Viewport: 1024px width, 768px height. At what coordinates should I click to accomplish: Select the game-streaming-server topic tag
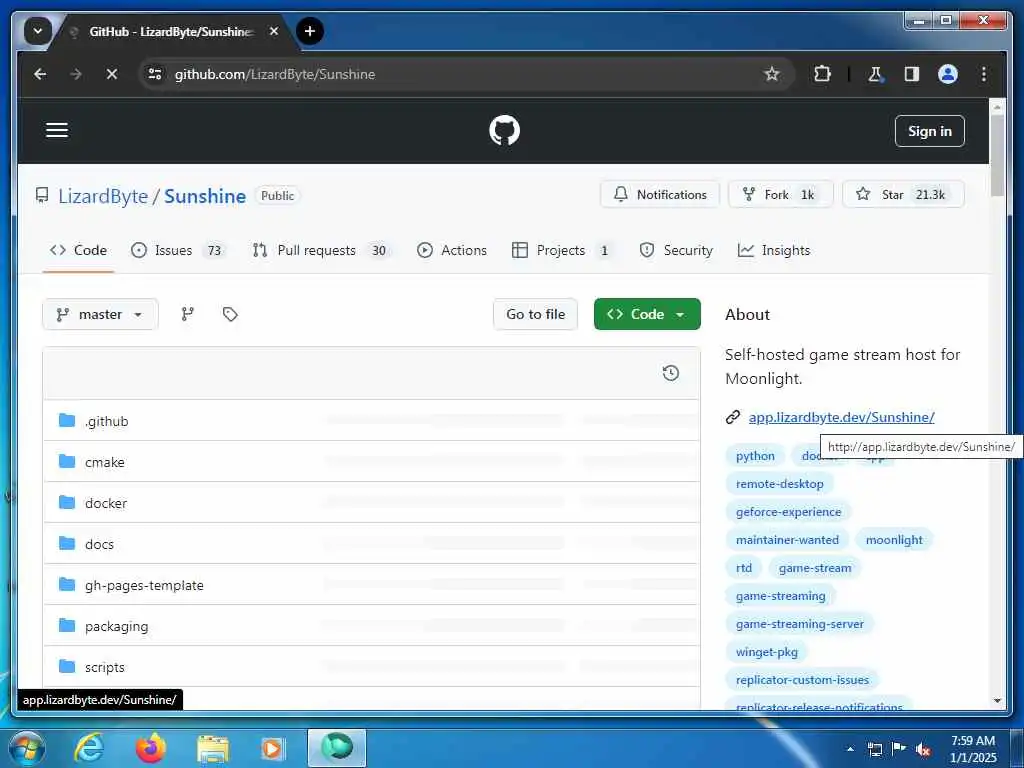799,624
